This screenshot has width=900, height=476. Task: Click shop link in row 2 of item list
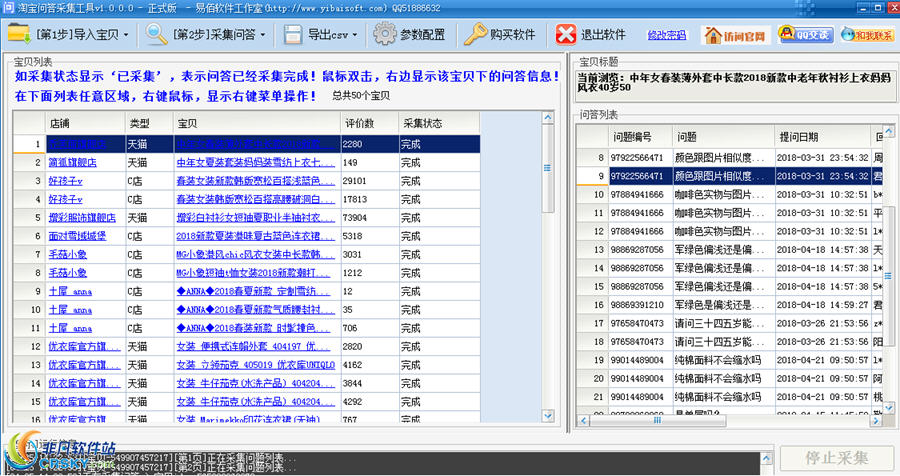72,162
